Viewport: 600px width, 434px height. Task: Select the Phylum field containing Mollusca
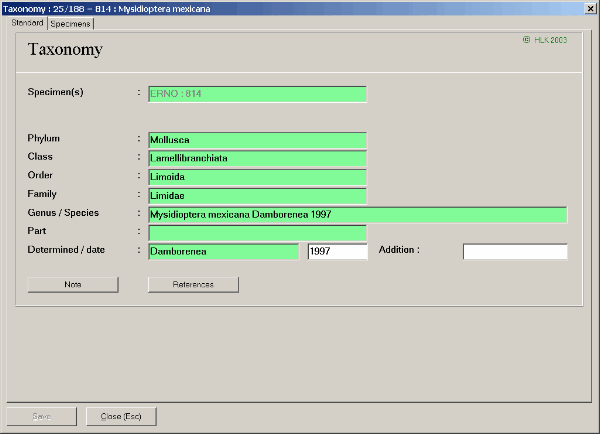point(257,140)
